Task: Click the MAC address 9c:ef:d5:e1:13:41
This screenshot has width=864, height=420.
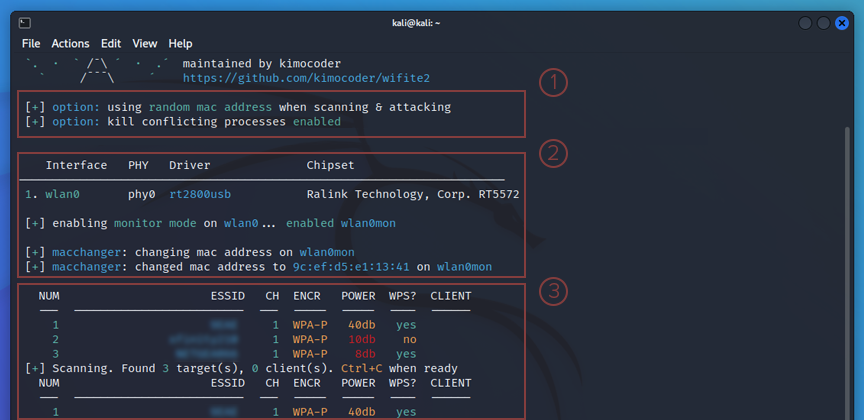Action: (351, 267)
